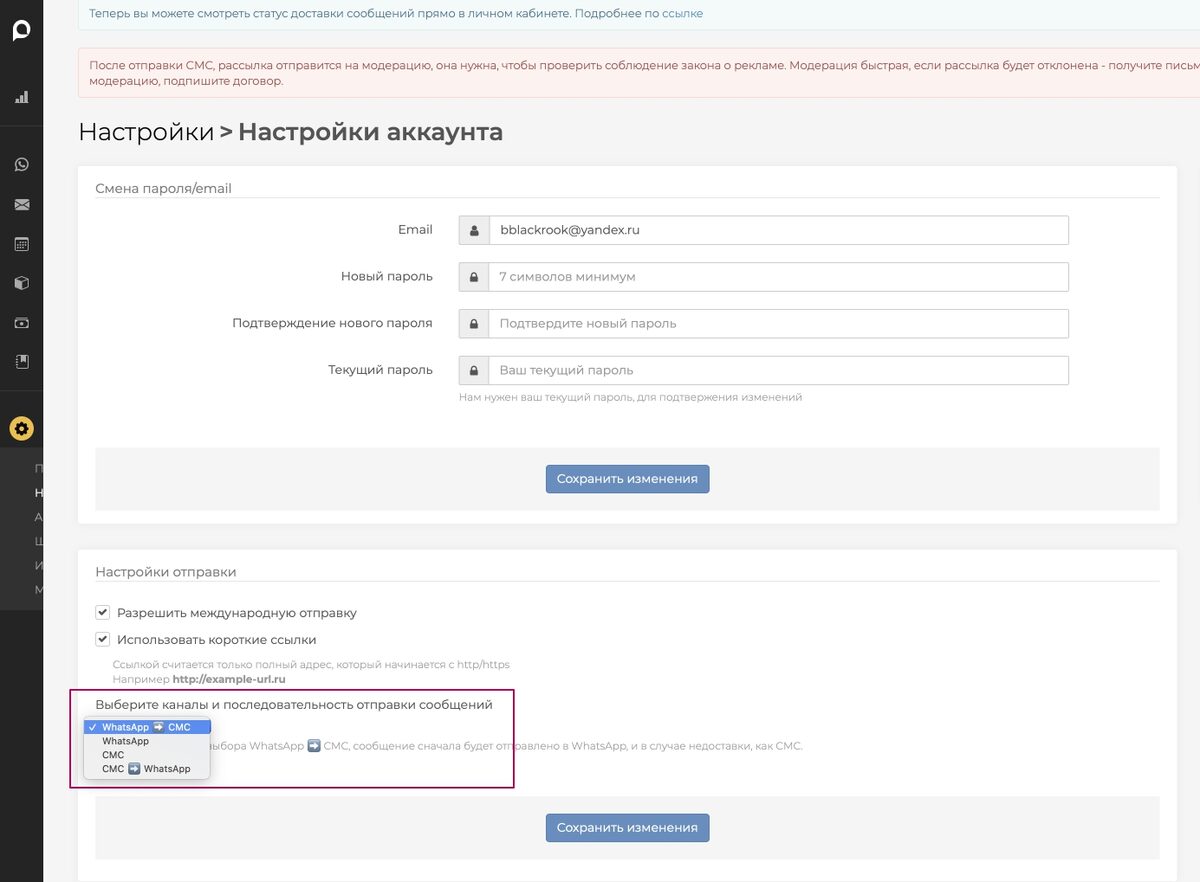Open the 'ссылке' link in top notice
The height and width of the screenshot is (882, 1200).
[x=682, y=14]
